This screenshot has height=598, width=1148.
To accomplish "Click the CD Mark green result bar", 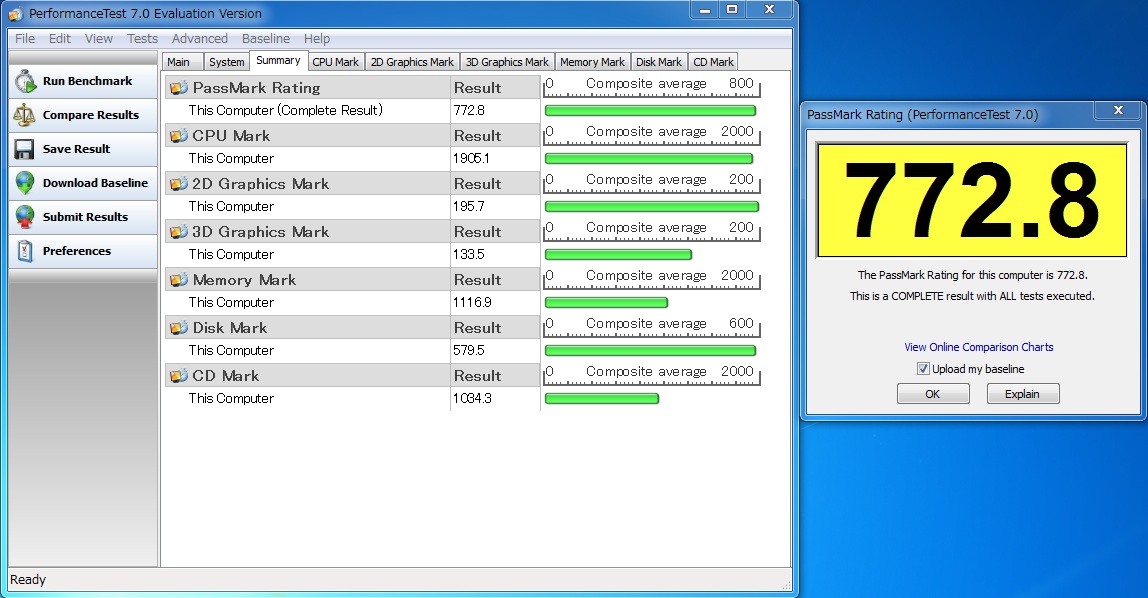I will coord(602,399).
